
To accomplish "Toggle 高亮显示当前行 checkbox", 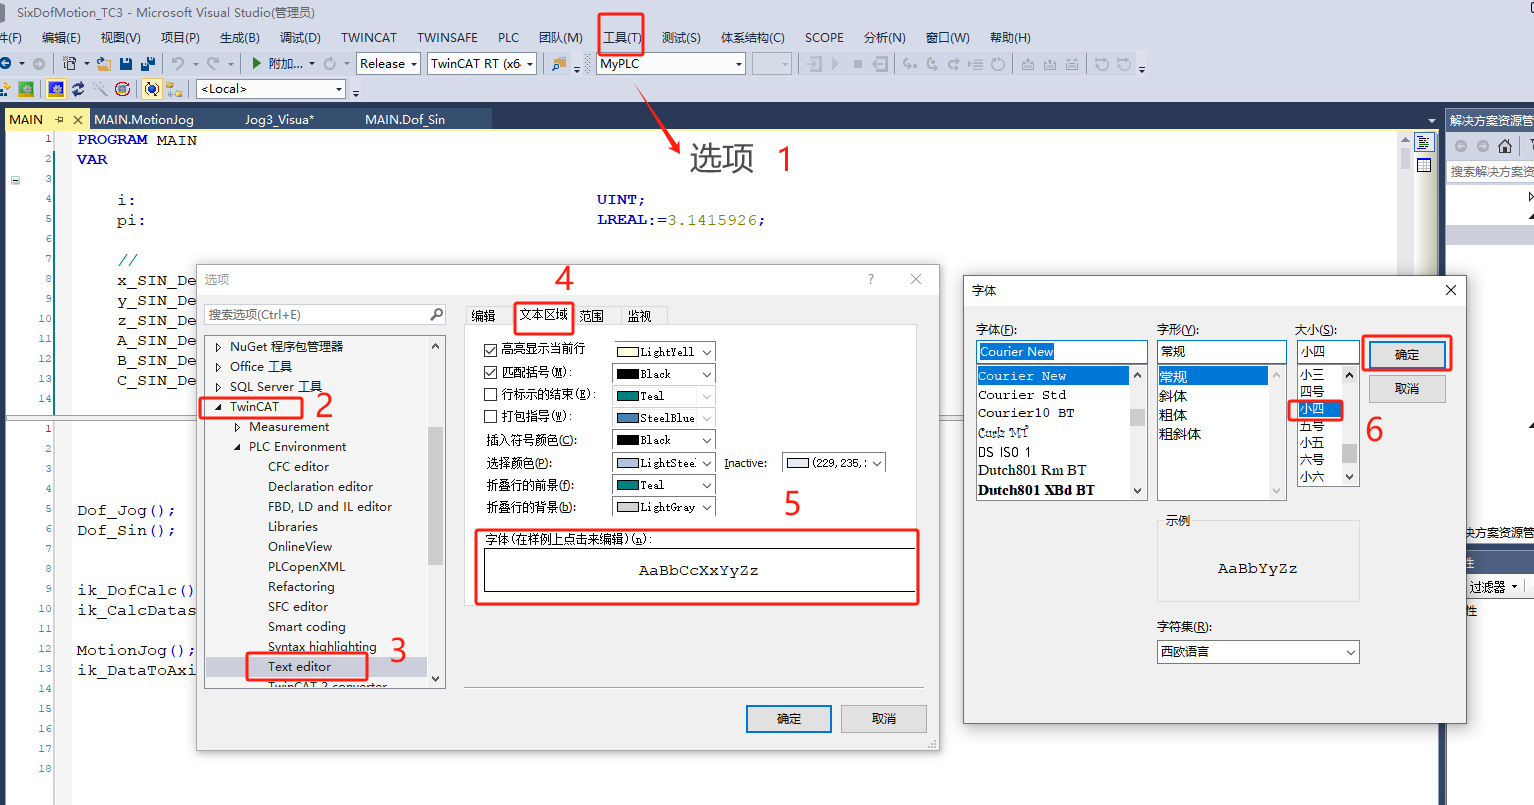I will point(490,350).
